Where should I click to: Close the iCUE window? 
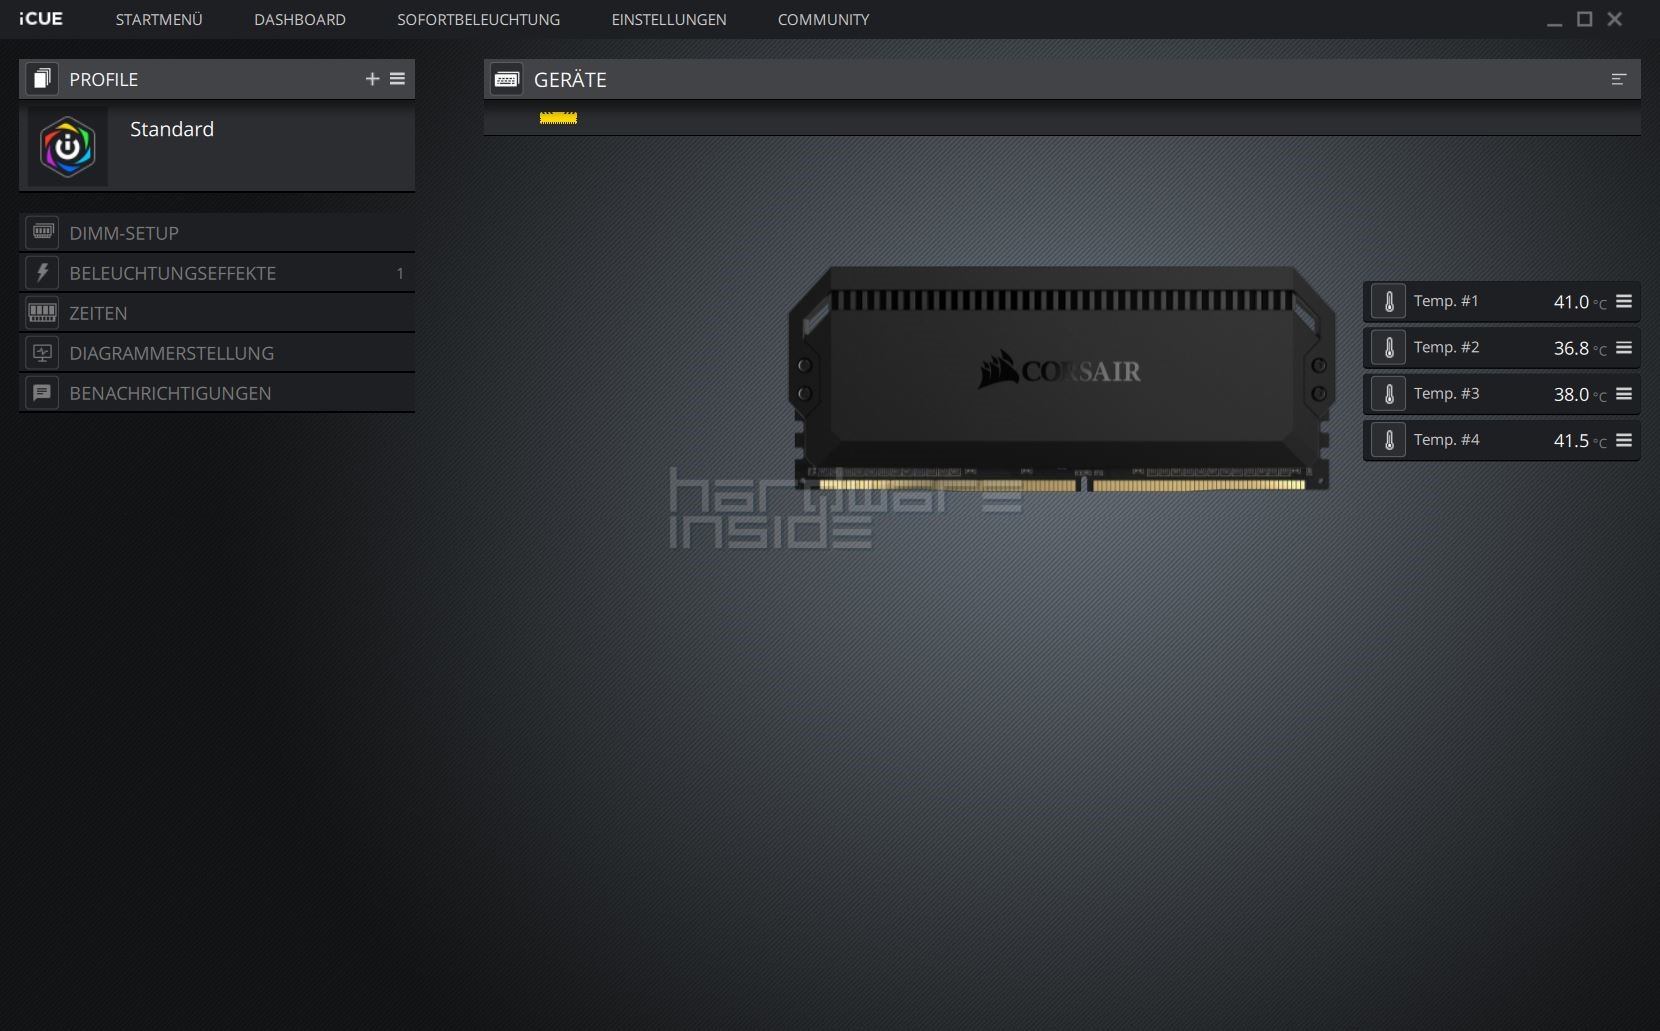[x=1614, y=19]
